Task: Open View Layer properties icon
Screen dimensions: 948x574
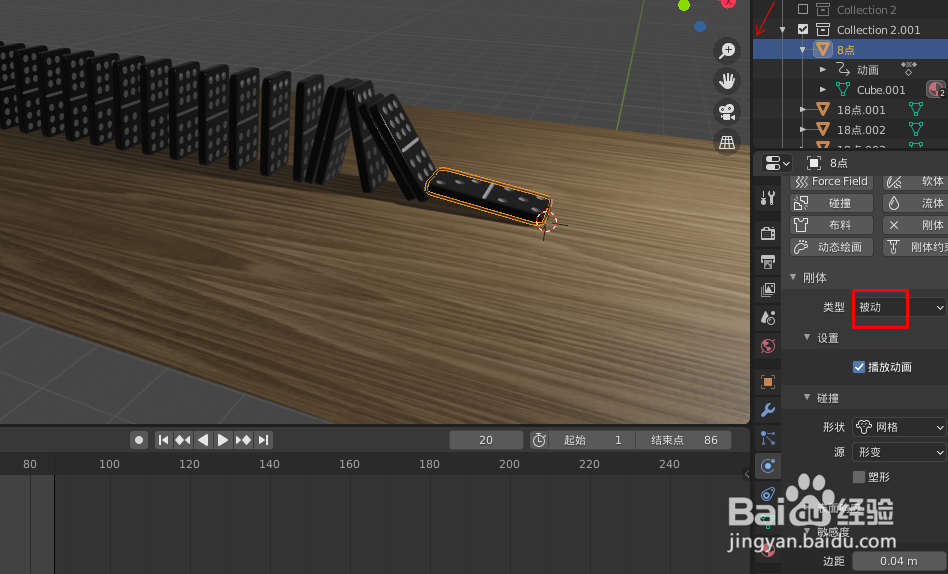Action: point(768,290)
